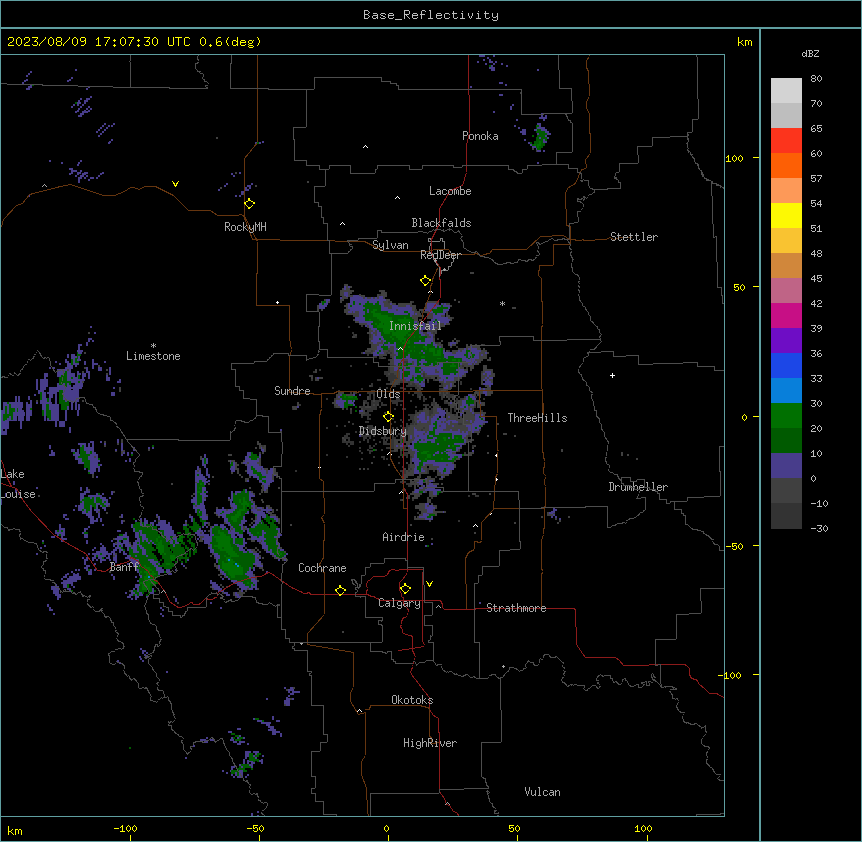Click the yellow v marker west of RockyMH
Screen dimensions: 862x842
[175, 184]
